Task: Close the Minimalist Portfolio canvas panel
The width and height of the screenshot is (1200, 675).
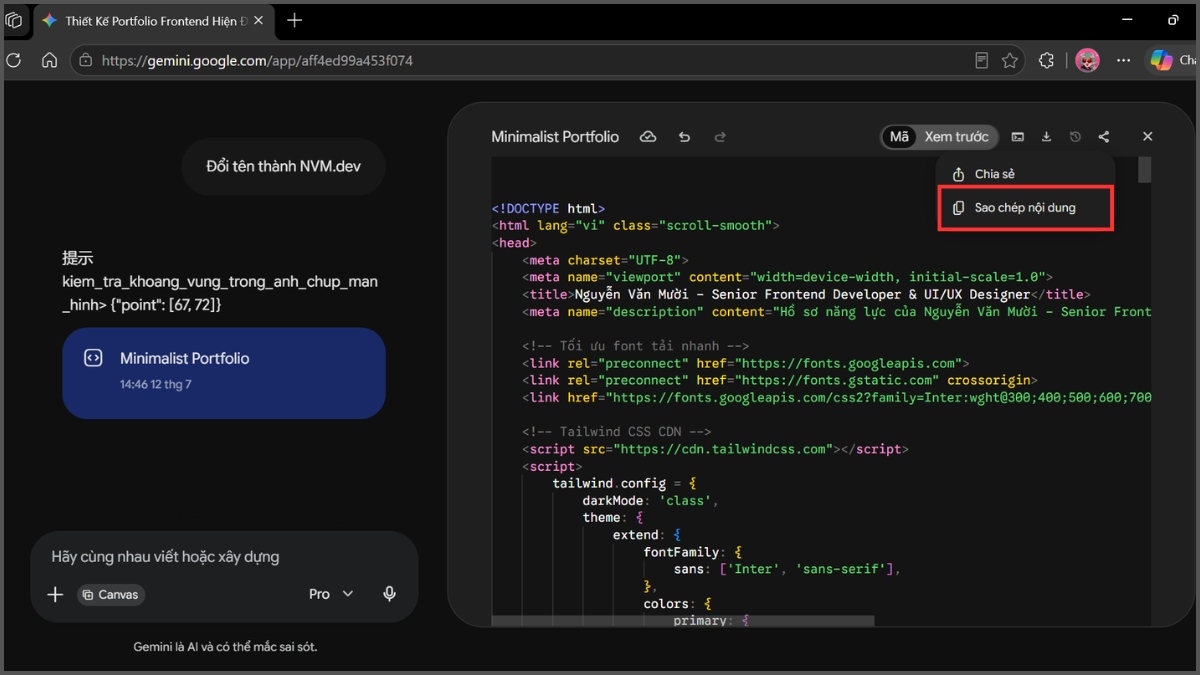Action: [1147, 137]
